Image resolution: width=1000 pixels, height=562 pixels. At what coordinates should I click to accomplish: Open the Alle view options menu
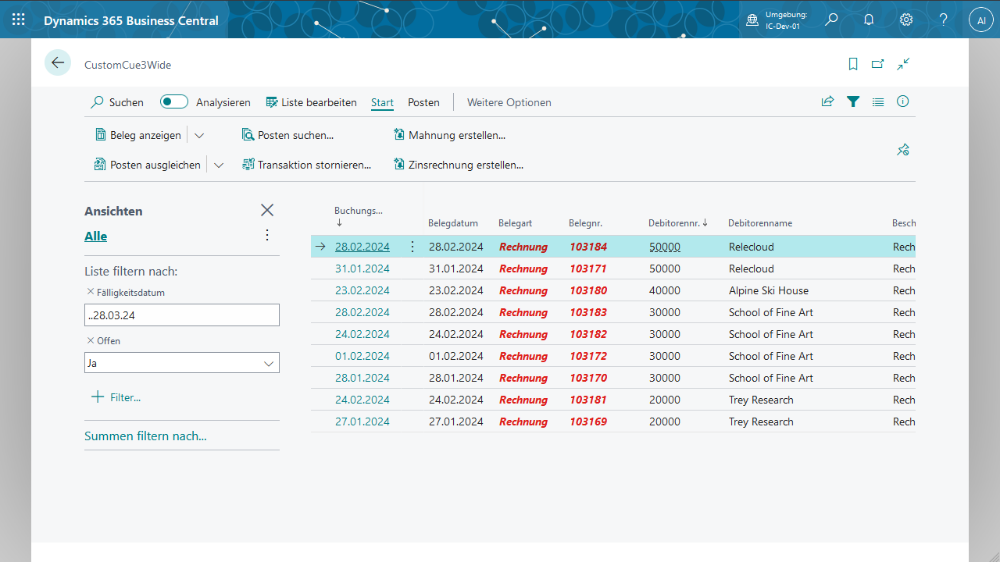click(267, 235)
